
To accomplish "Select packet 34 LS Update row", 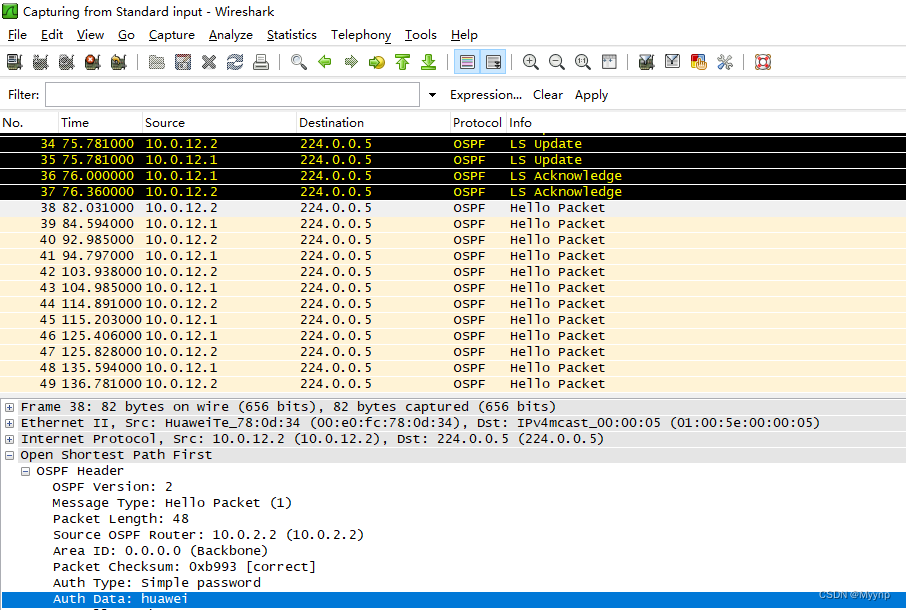I will pyautogui.click(x=453, y=144).
